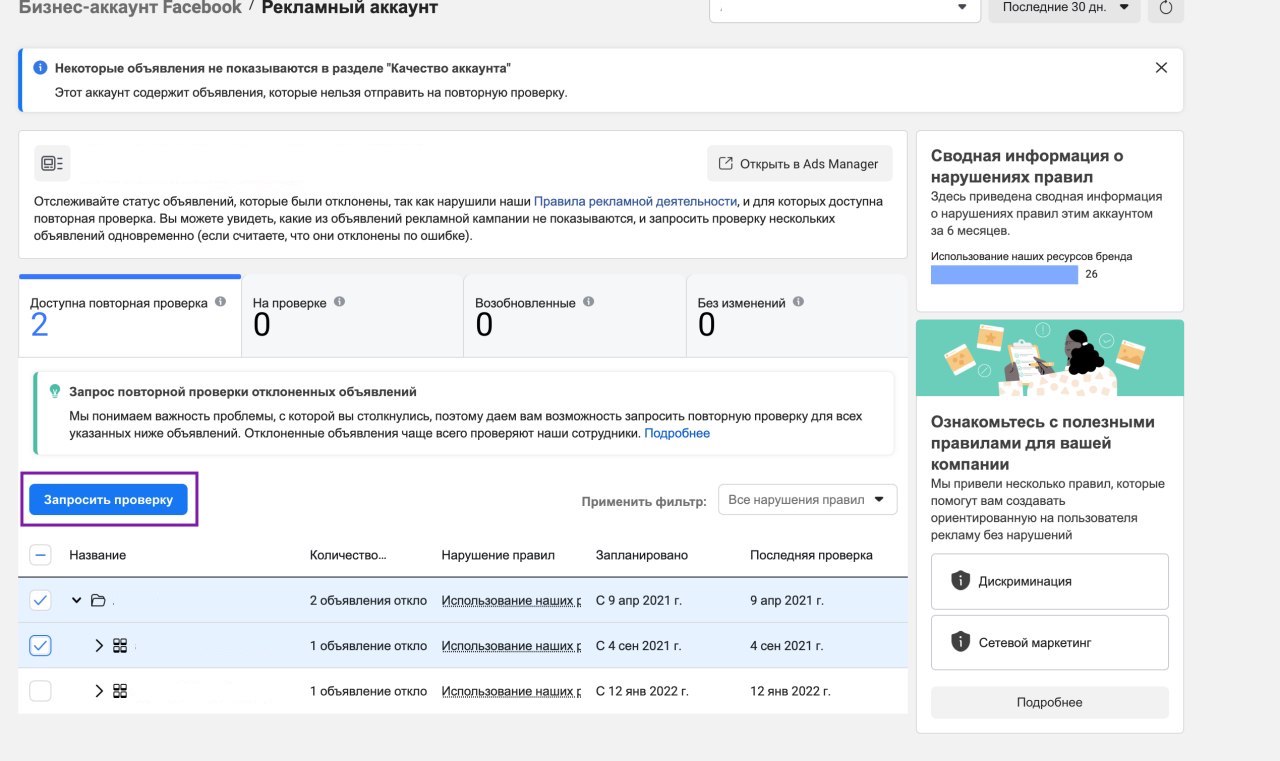
Task: Sort by 'Название' column header
Action: (x=97, y=555)
